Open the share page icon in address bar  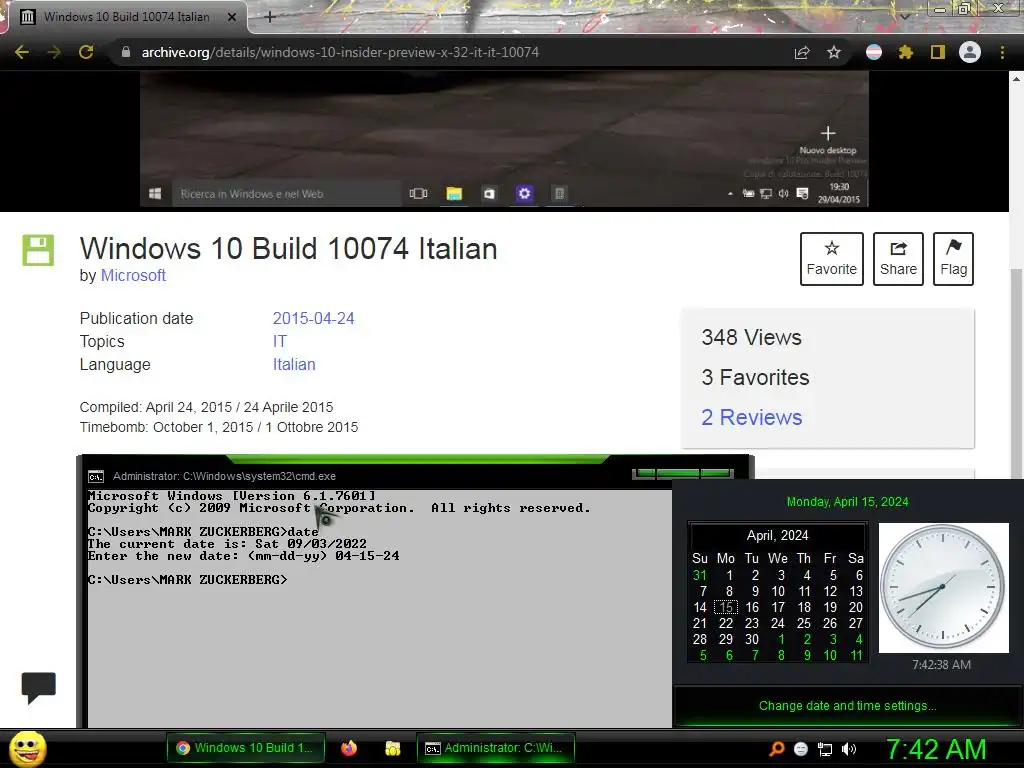point(802,52)
